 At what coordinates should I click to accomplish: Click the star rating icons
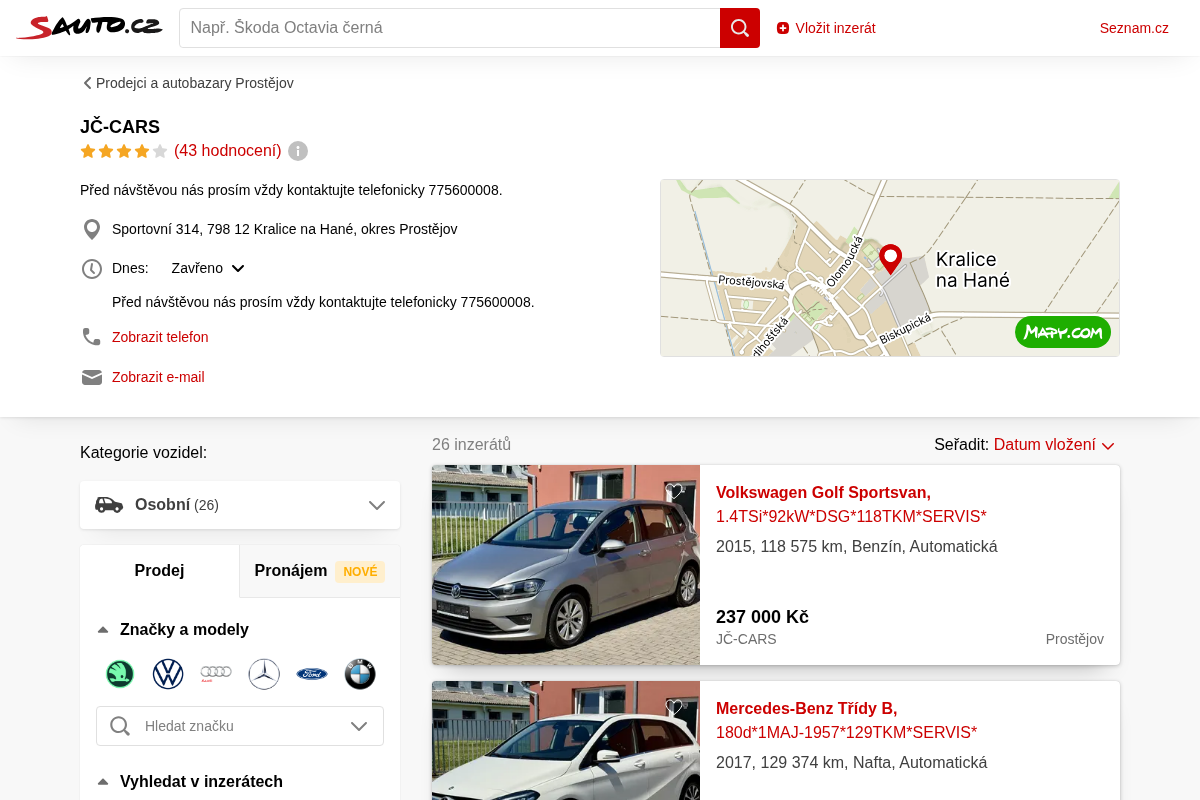(124, 151)
